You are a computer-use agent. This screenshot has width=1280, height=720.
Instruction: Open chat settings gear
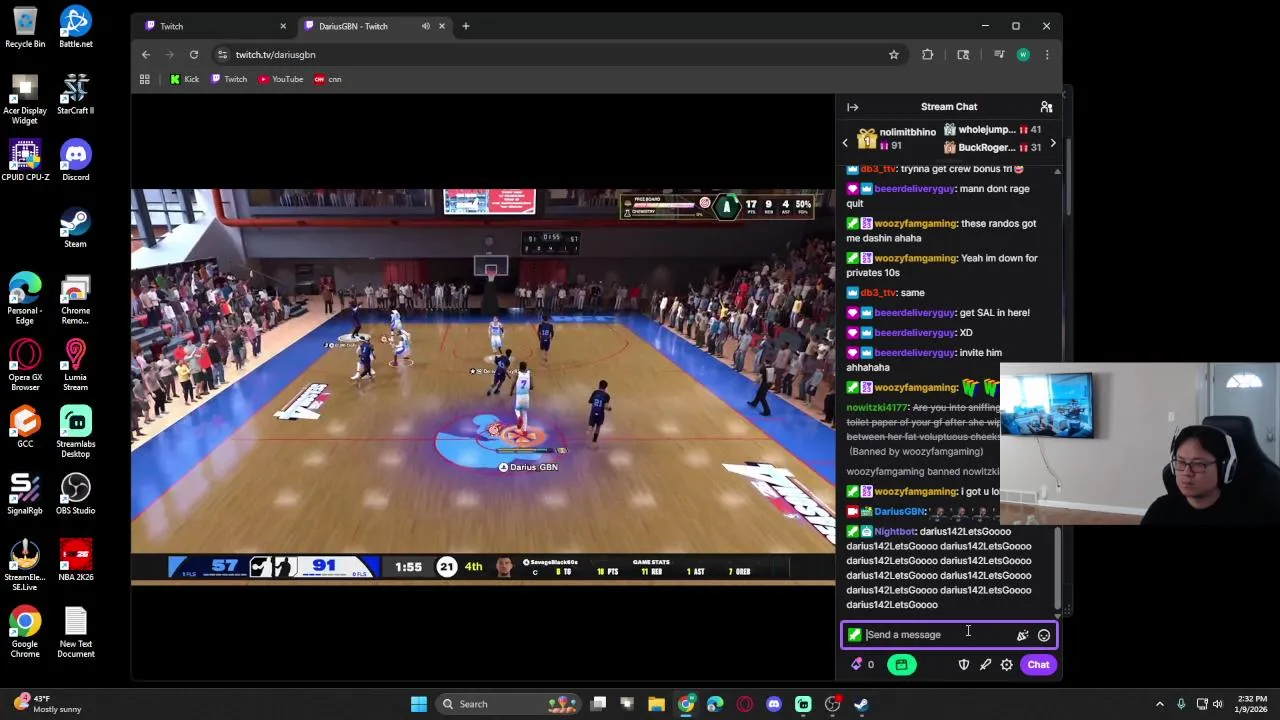[x=1006, y=665]
